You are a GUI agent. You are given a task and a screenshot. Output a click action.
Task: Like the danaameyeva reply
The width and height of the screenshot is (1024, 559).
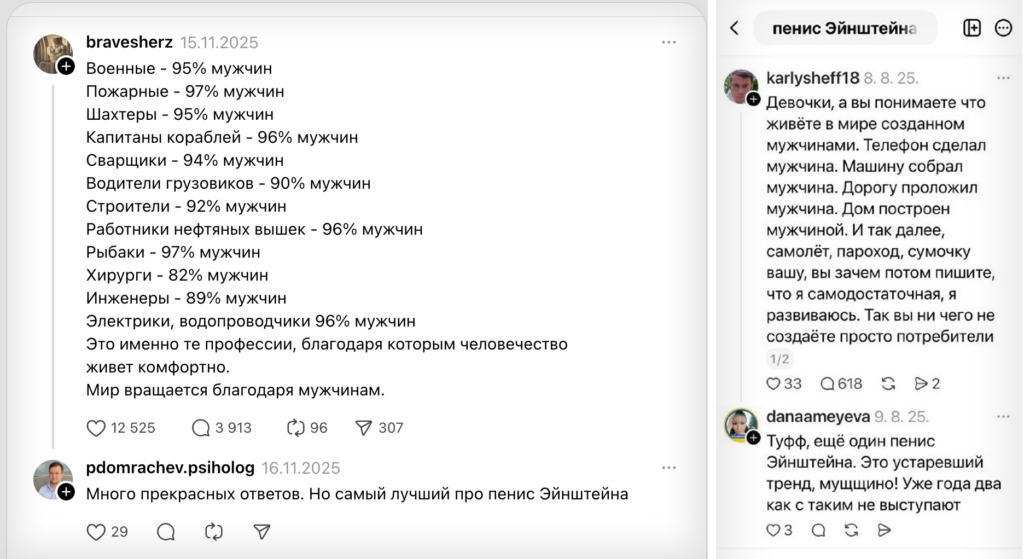[772, 530]
